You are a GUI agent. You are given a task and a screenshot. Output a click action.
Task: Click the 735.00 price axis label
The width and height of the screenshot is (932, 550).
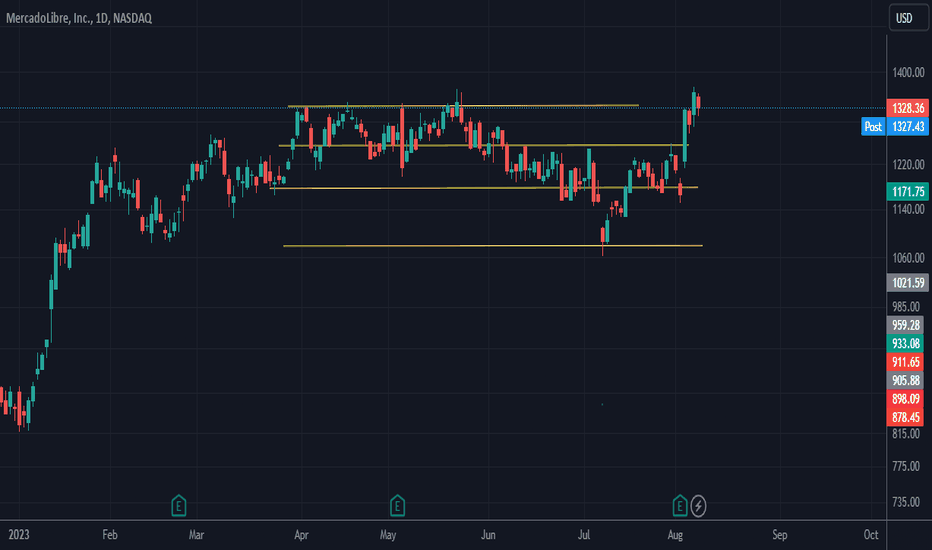(906, 502)
